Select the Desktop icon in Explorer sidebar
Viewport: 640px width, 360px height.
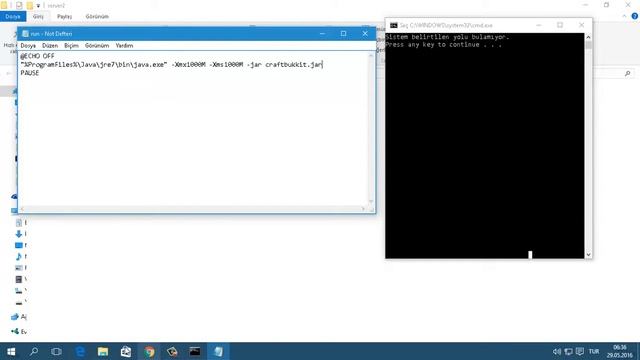18,245
